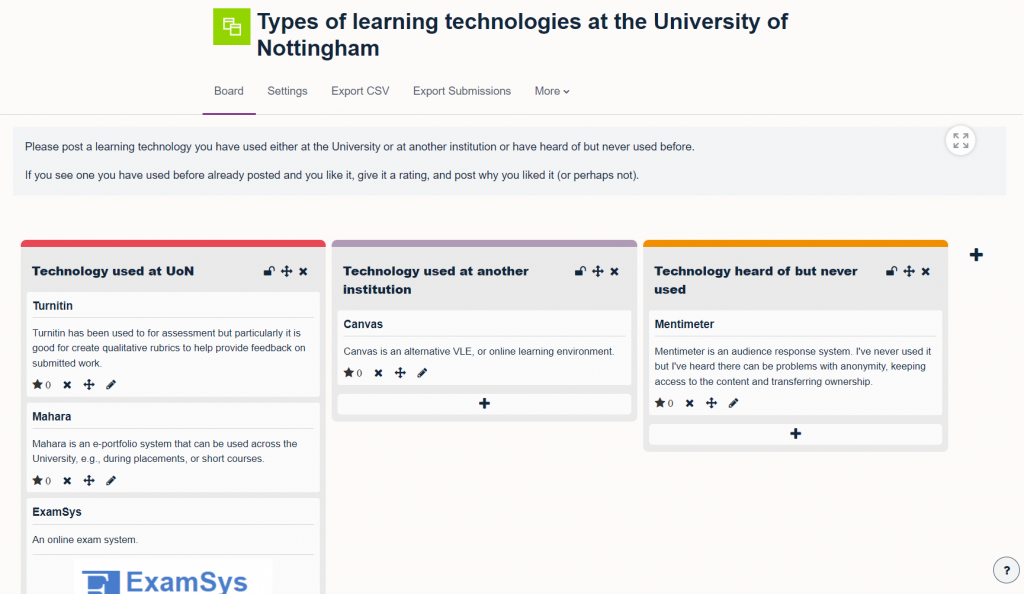The height and width of the screenshot is (594, 1024).
Task: Edit the Mentimeter post
Action: (733, 403)
